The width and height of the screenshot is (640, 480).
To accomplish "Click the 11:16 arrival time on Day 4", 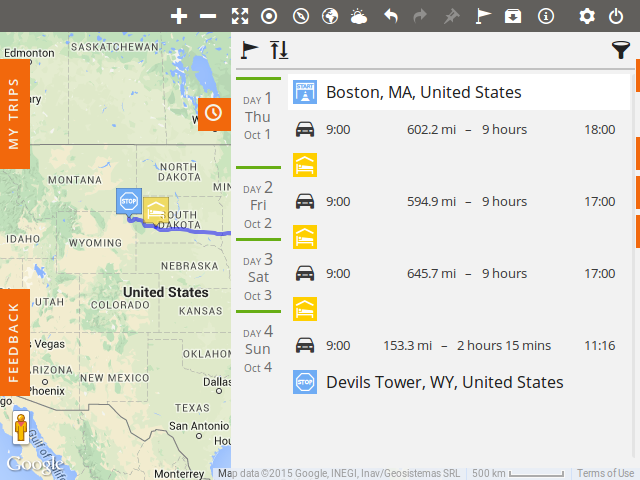I will pos(600,345).
